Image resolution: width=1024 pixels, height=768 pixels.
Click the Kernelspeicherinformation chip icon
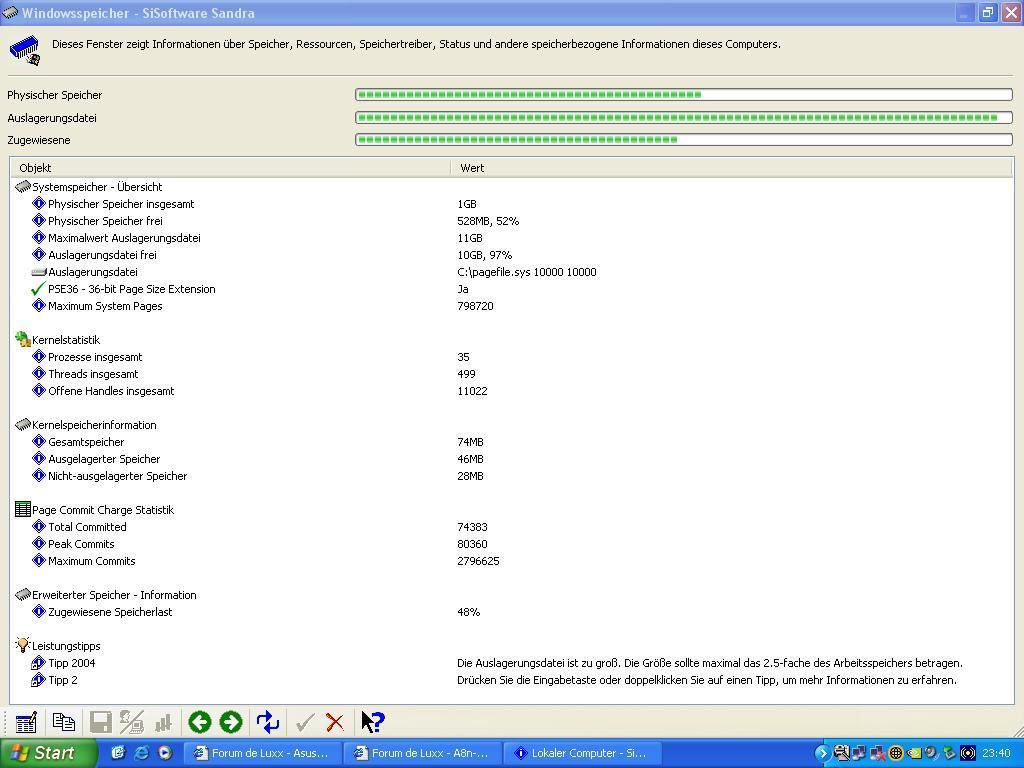[x=23, y=424]
